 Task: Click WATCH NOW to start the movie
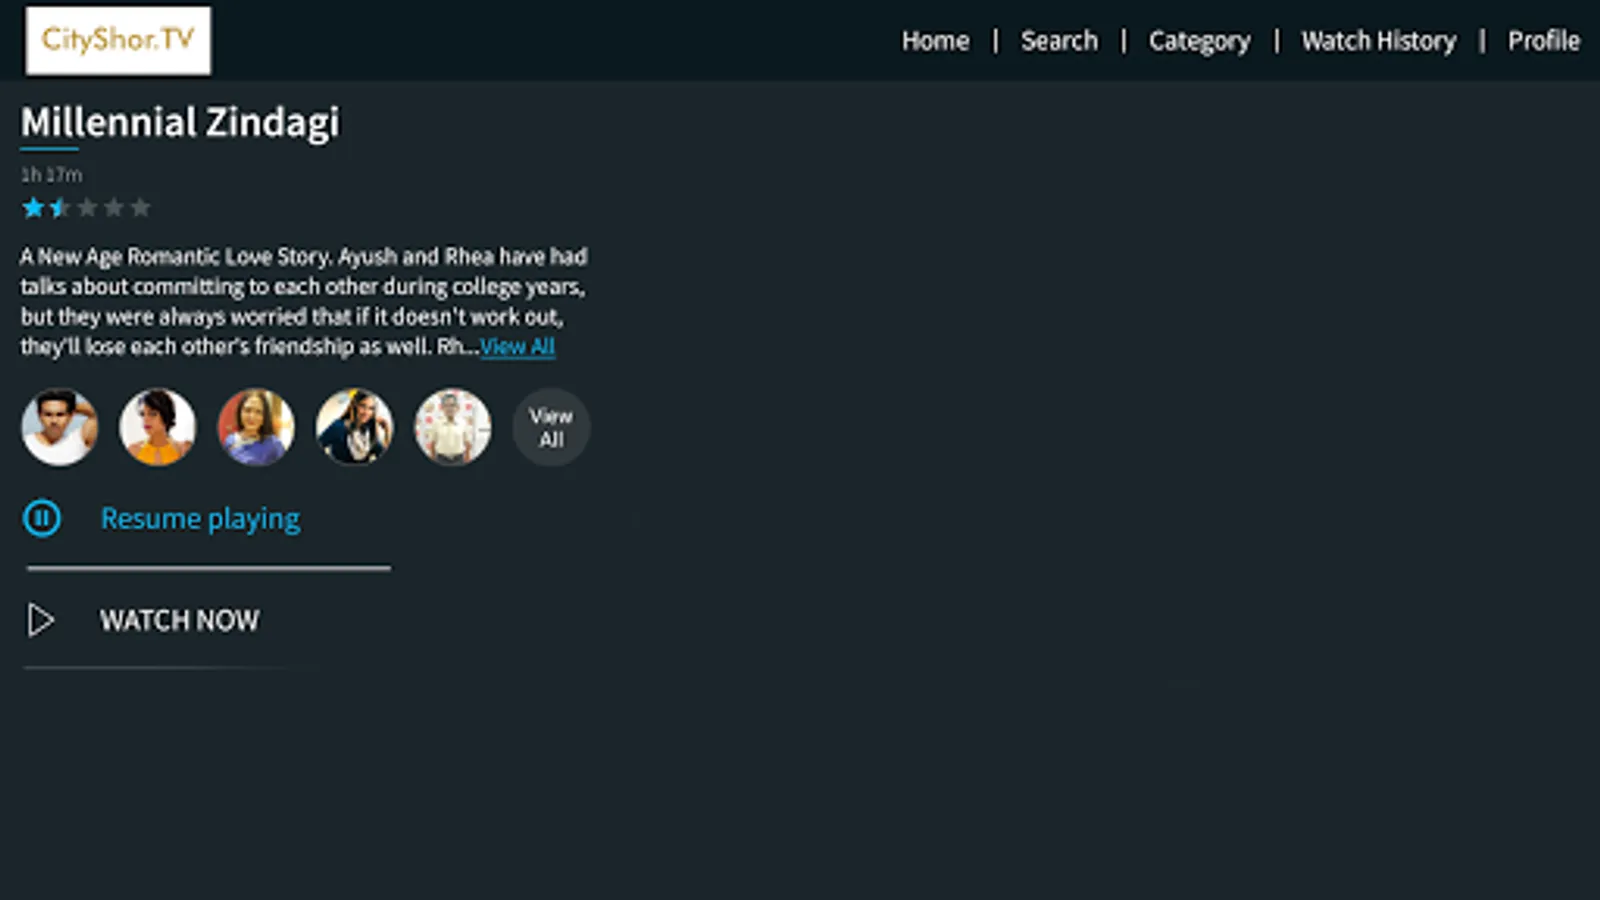(x=179, y=620)
